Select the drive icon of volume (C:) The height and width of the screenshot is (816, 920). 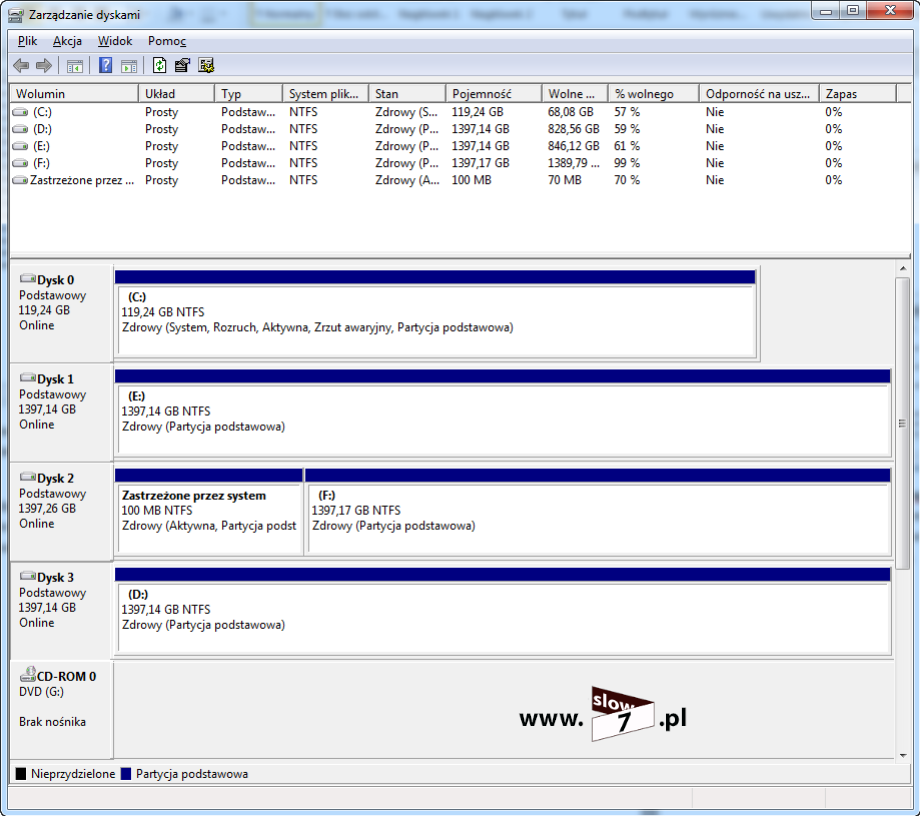(21, 112)
